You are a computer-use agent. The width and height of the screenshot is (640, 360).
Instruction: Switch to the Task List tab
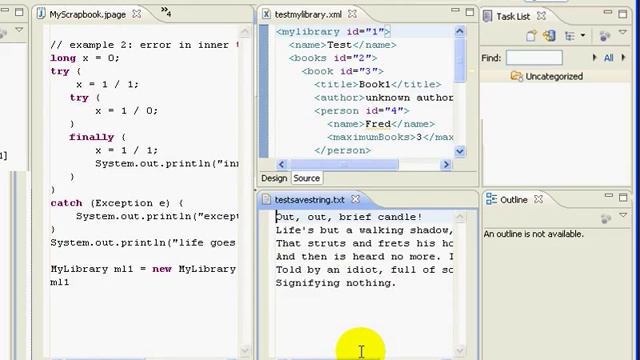coord(513,16)
